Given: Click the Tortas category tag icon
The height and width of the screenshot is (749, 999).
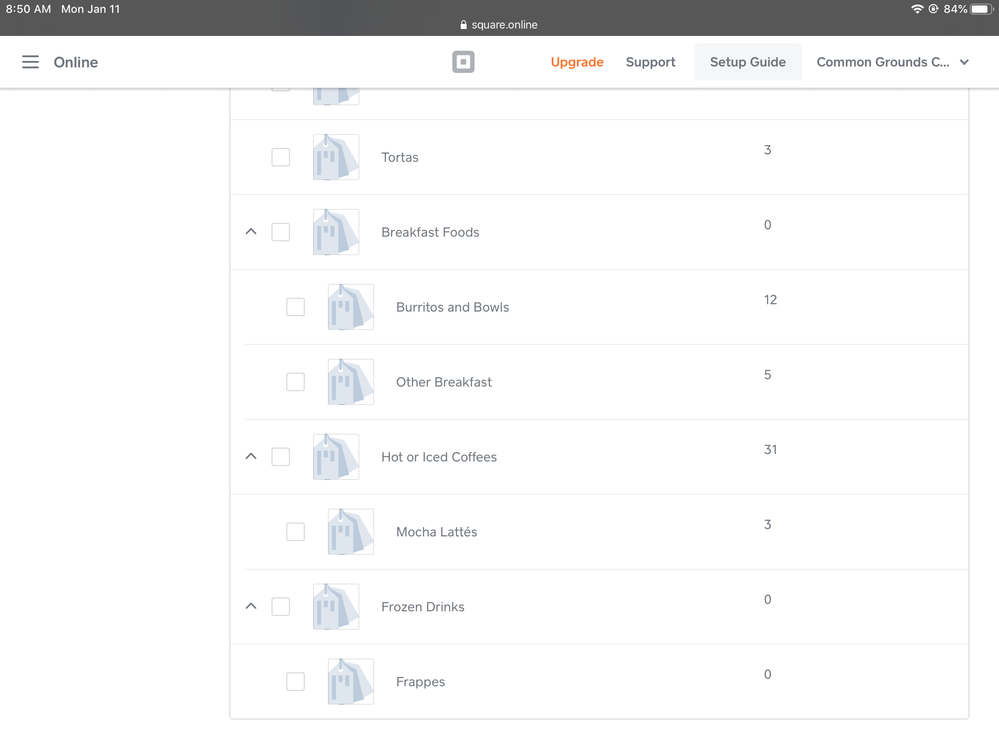Looking at the screenshot, I should [336, 157].
